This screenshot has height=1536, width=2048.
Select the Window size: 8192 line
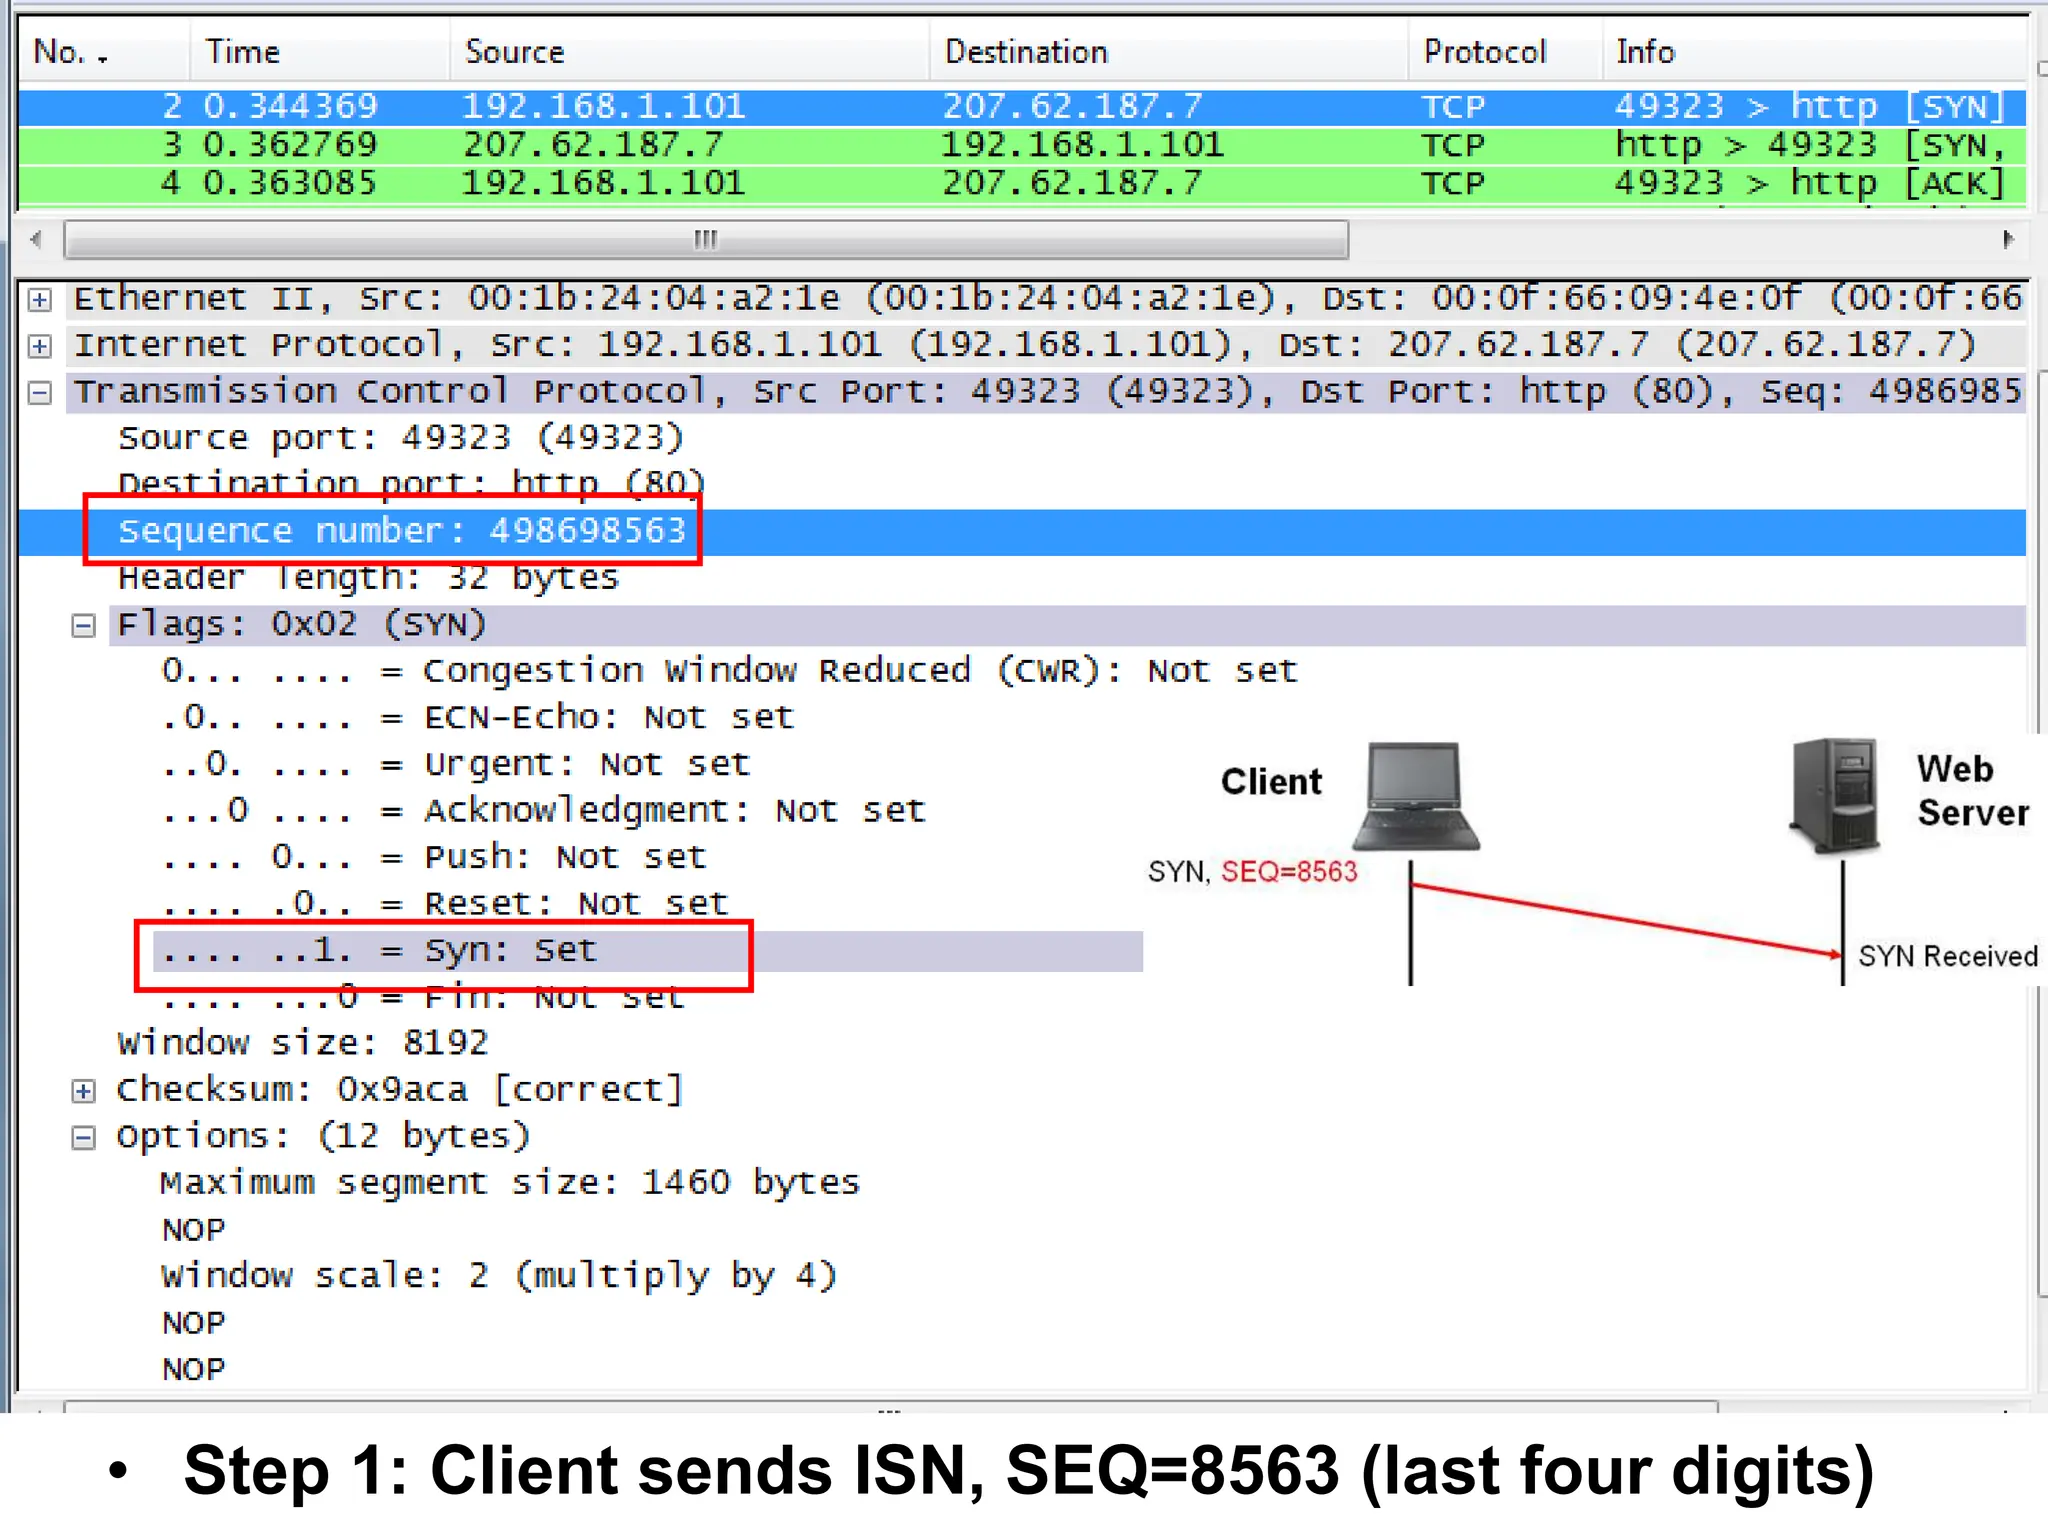[x=303, y=1044]
